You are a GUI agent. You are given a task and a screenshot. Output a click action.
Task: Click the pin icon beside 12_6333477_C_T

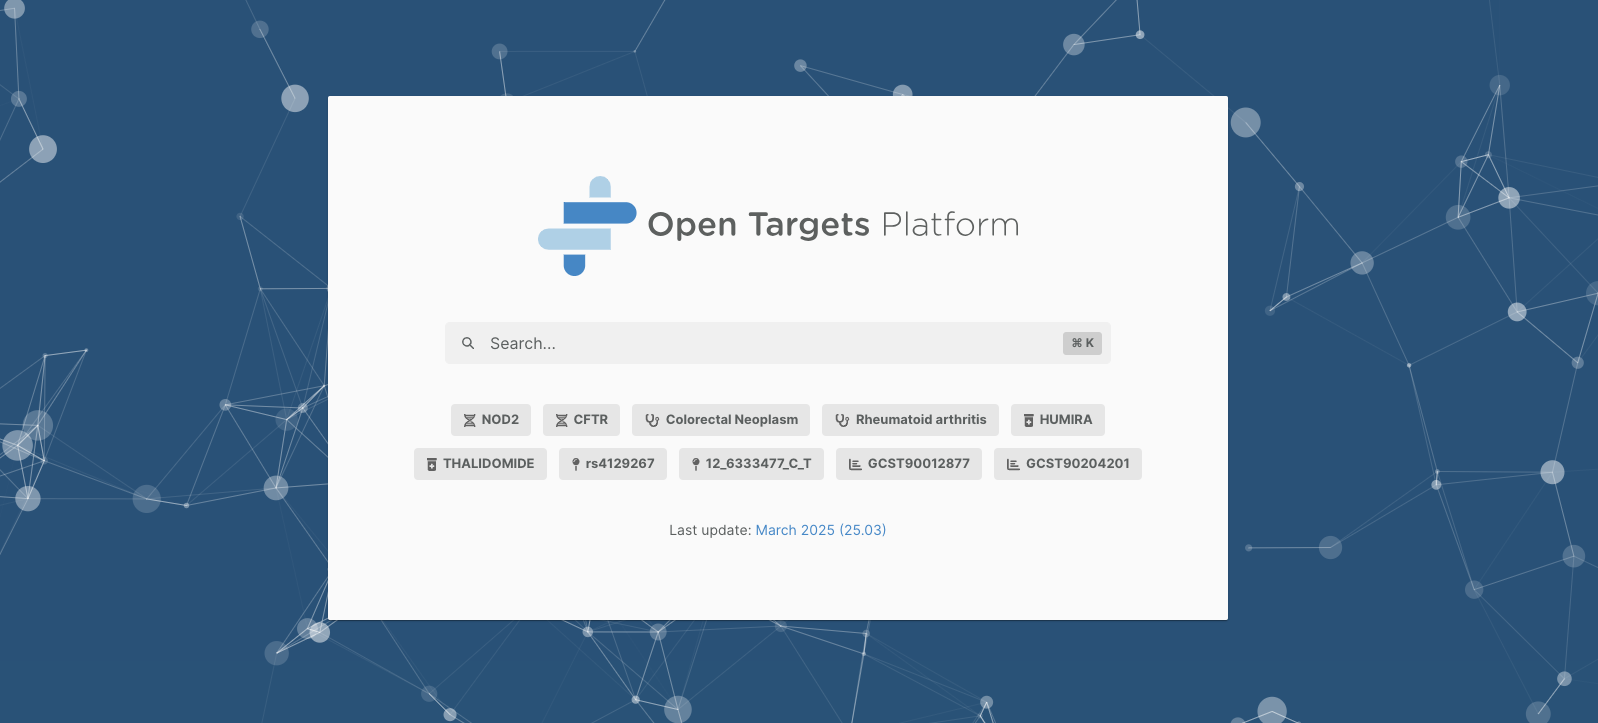696,464
